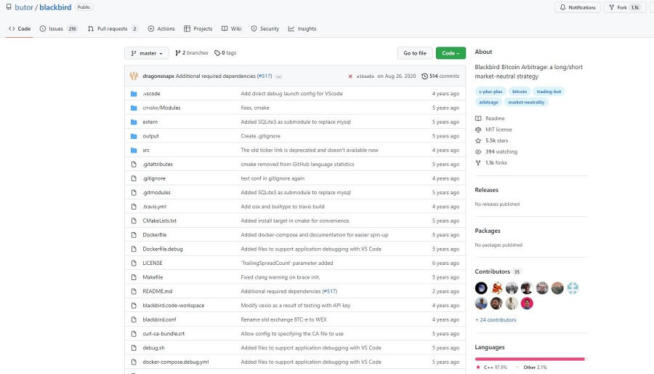Open the 2 branches link
654x374 pixels.
tap(191, 53)
